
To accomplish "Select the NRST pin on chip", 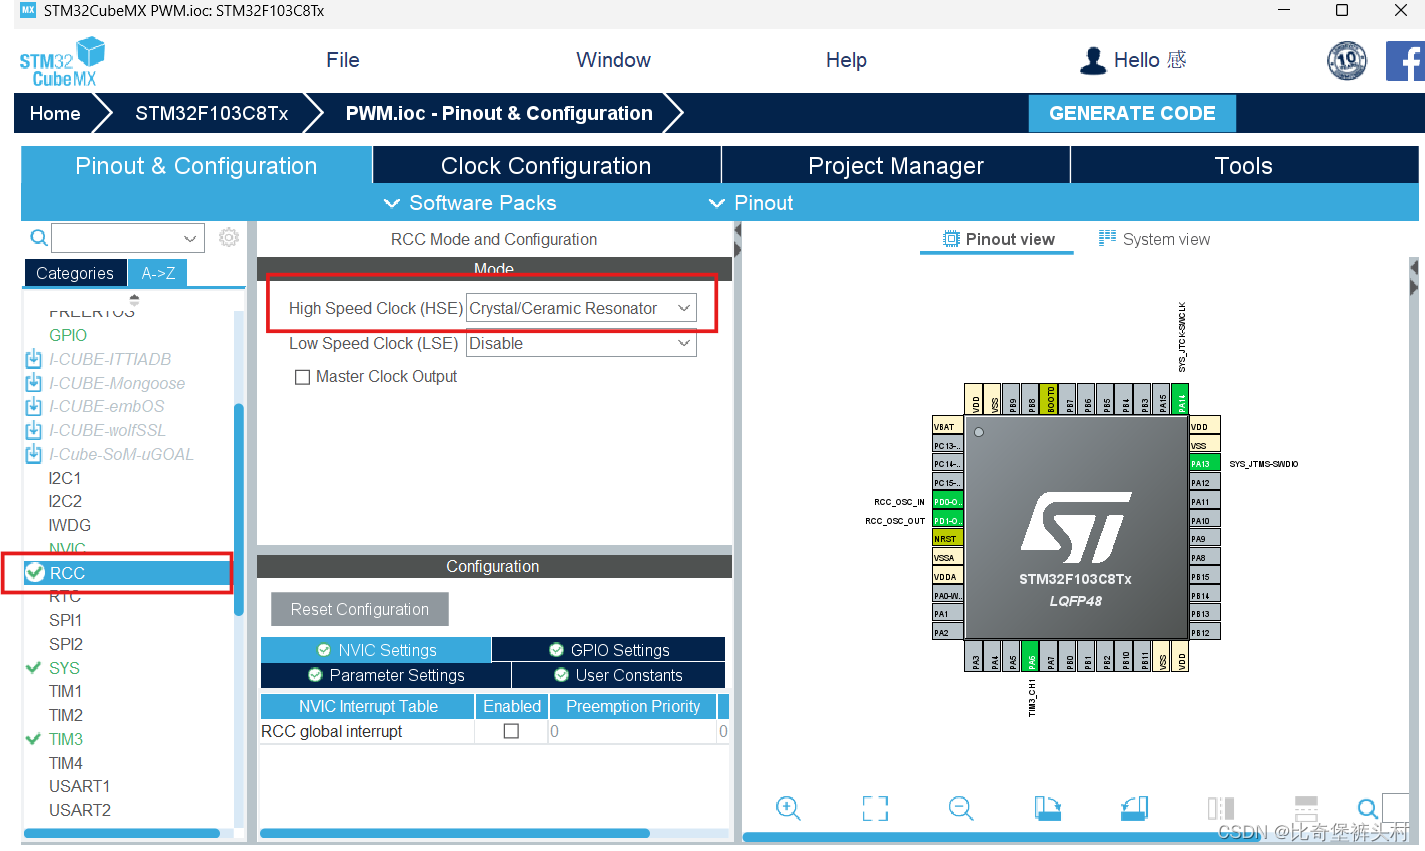I will (x=947, y=538).
